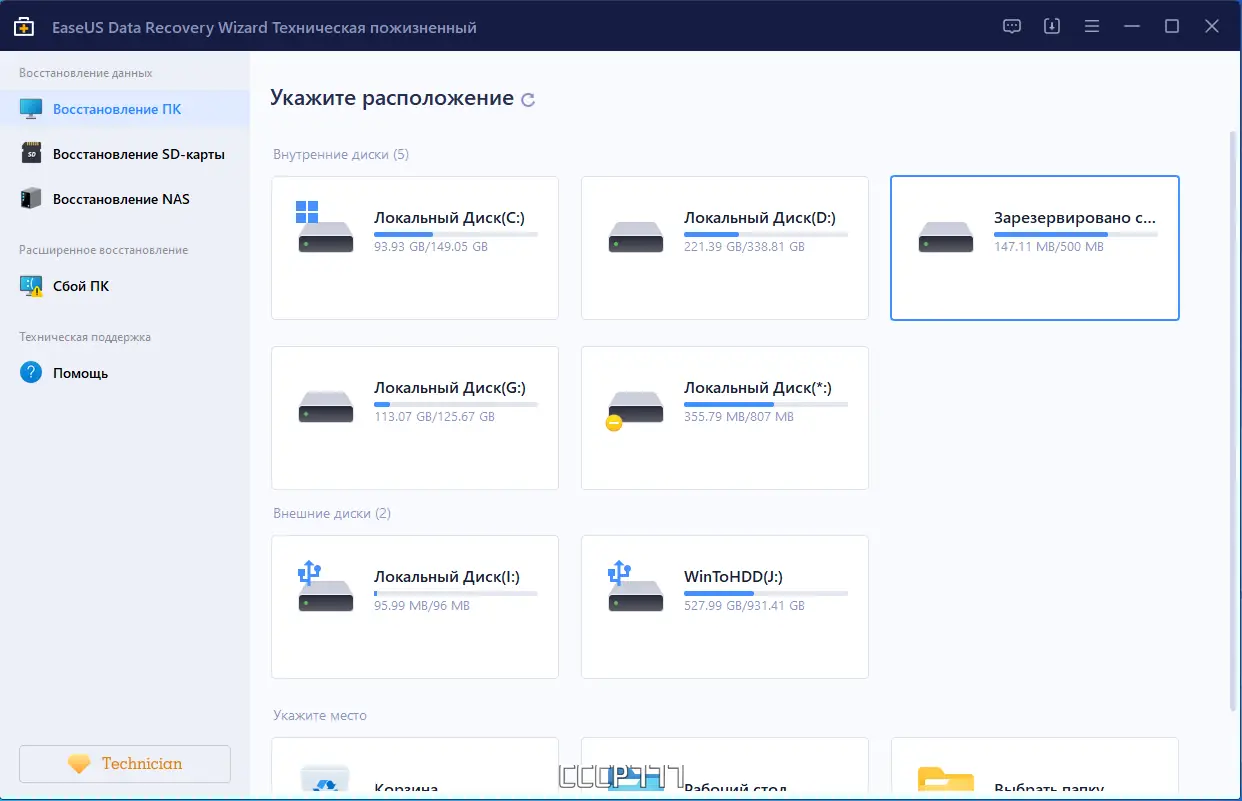Click the EaseUS app logo icon
Image resolution: width=1242 pixels, height=801 pixels.
(24, 27)
